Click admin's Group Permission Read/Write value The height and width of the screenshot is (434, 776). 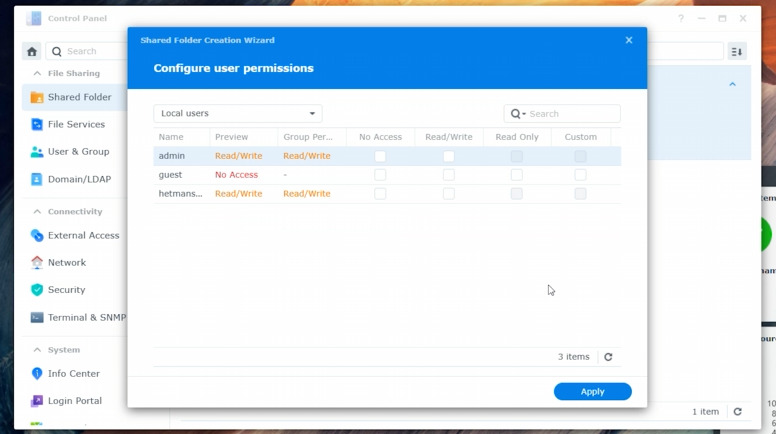click(x=307, y=156)
